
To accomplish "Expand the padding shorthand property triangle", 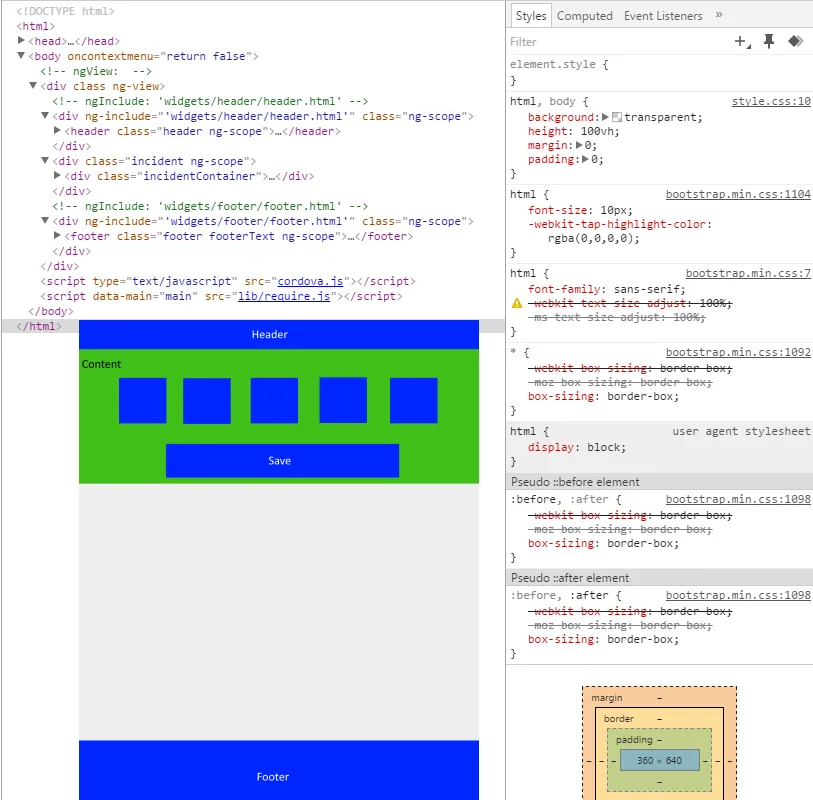I will 586,159.
